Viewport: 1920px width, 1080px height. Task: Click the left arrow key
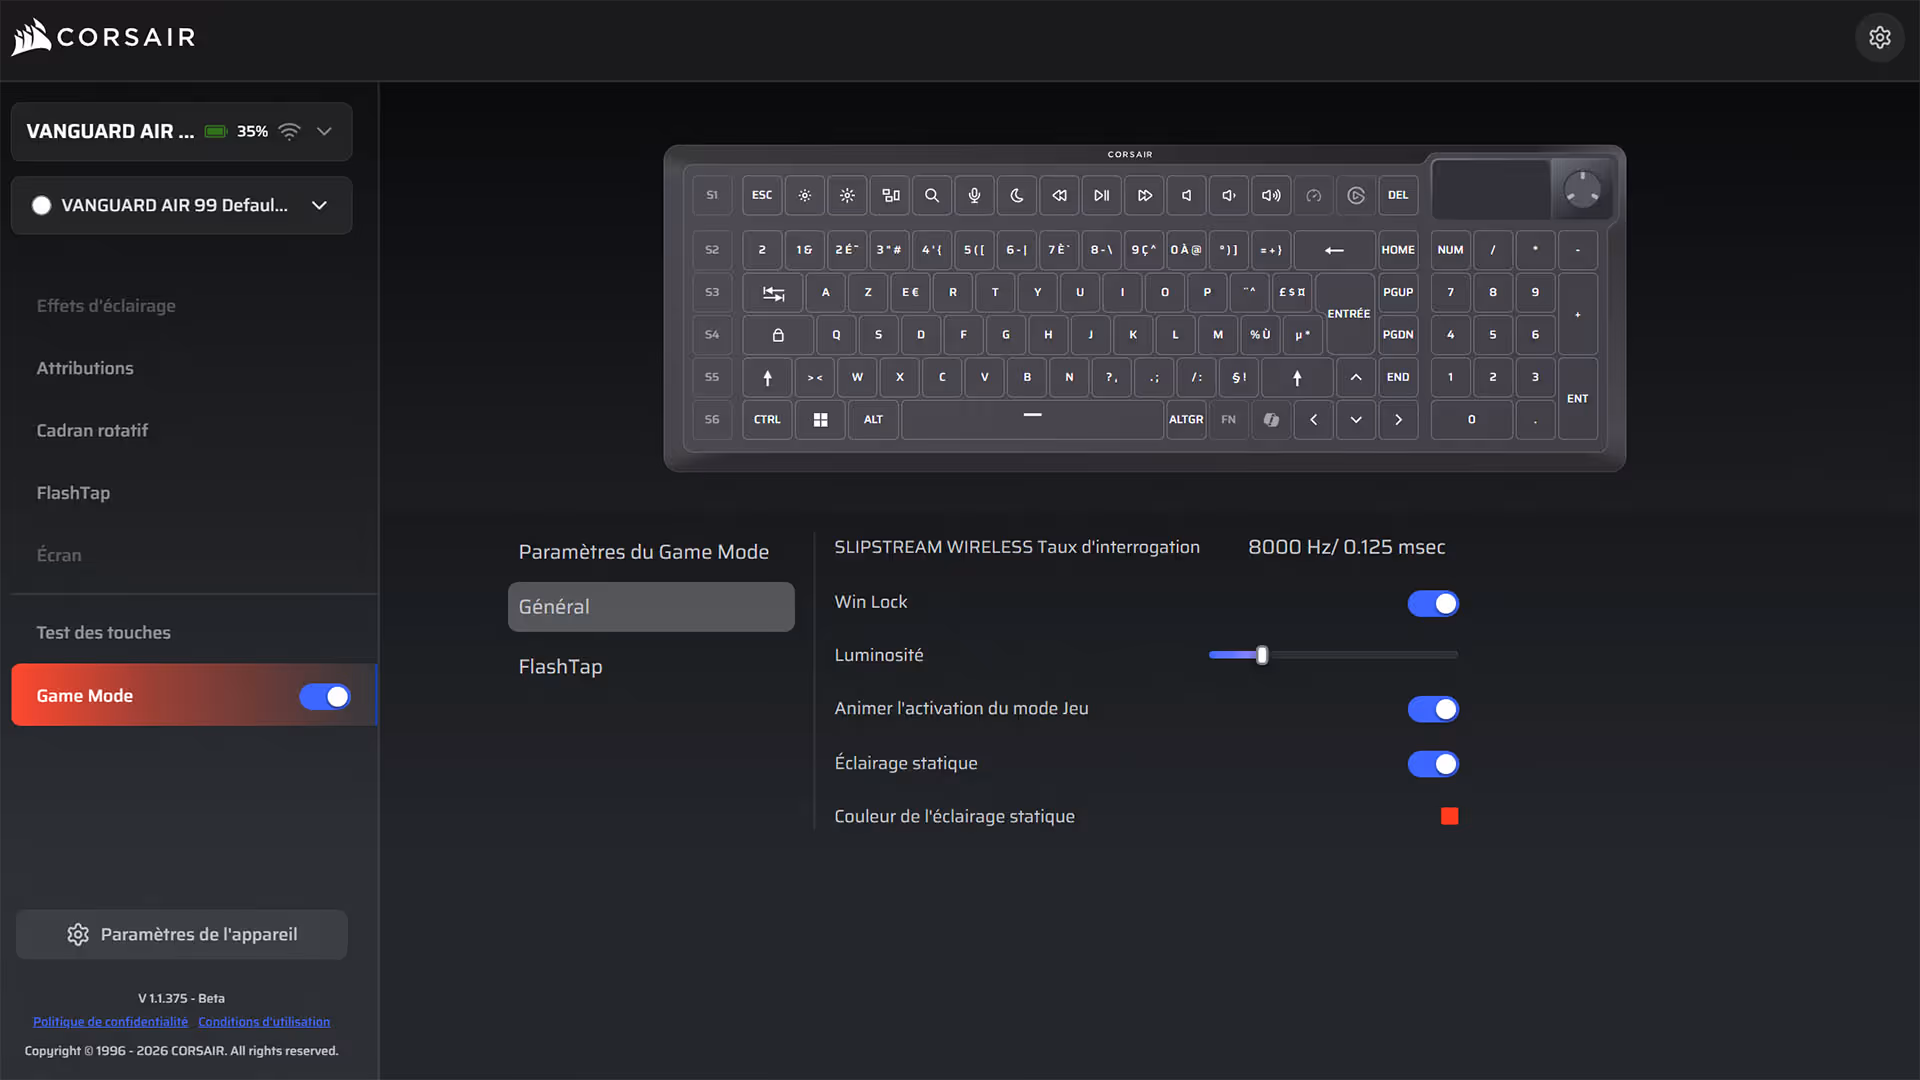tap(1314, 420)
